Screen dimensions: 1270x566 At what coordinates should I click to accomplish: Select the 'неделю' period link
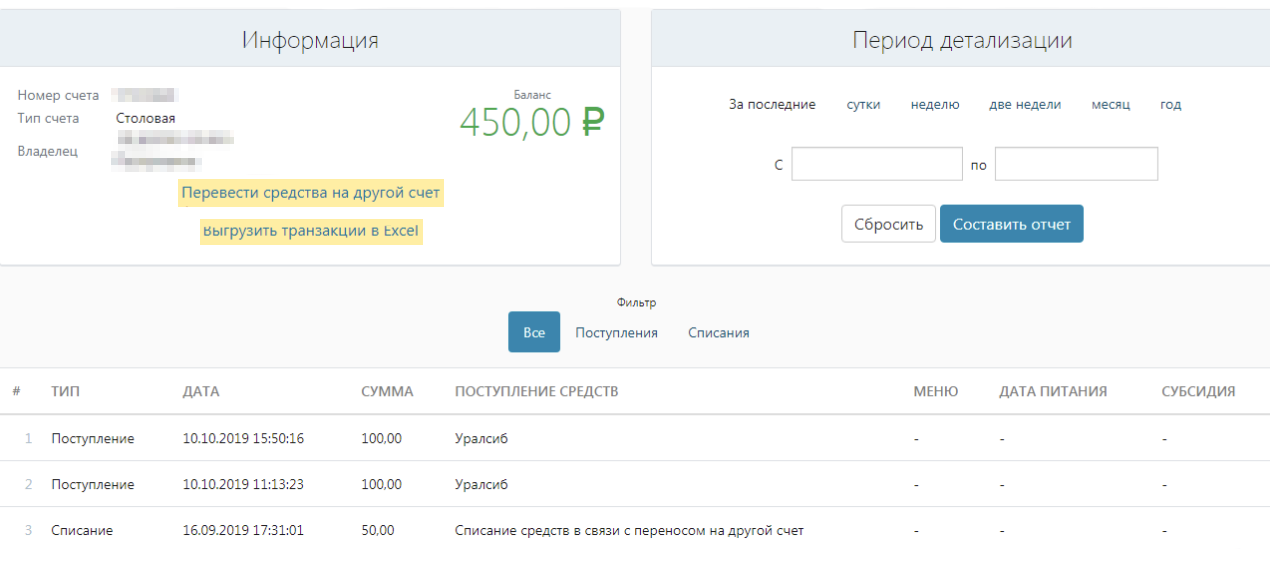tap(934, 105)
